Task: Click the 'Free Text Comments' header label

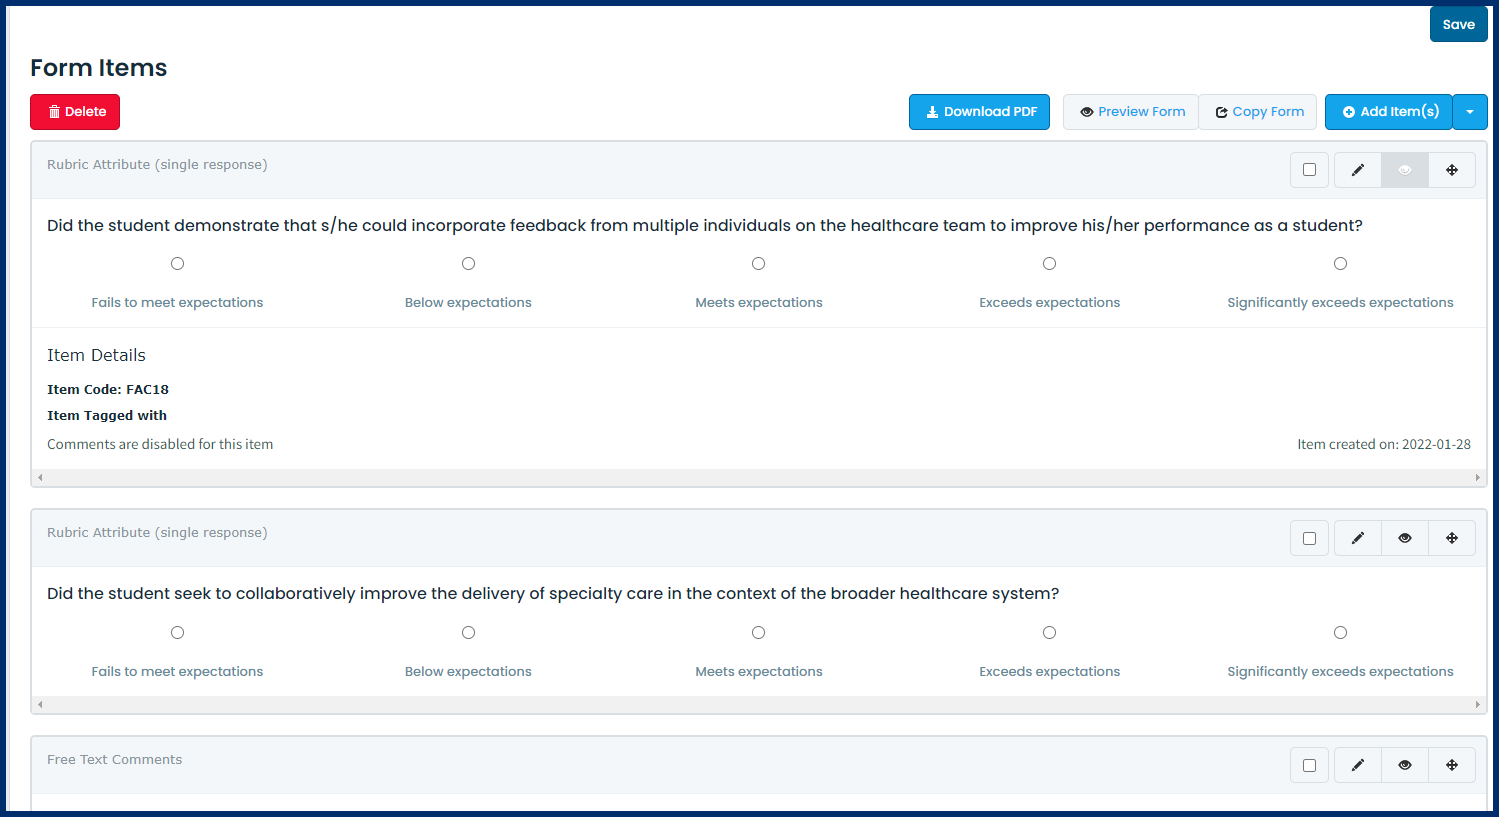Action: (x=115, y=760)
